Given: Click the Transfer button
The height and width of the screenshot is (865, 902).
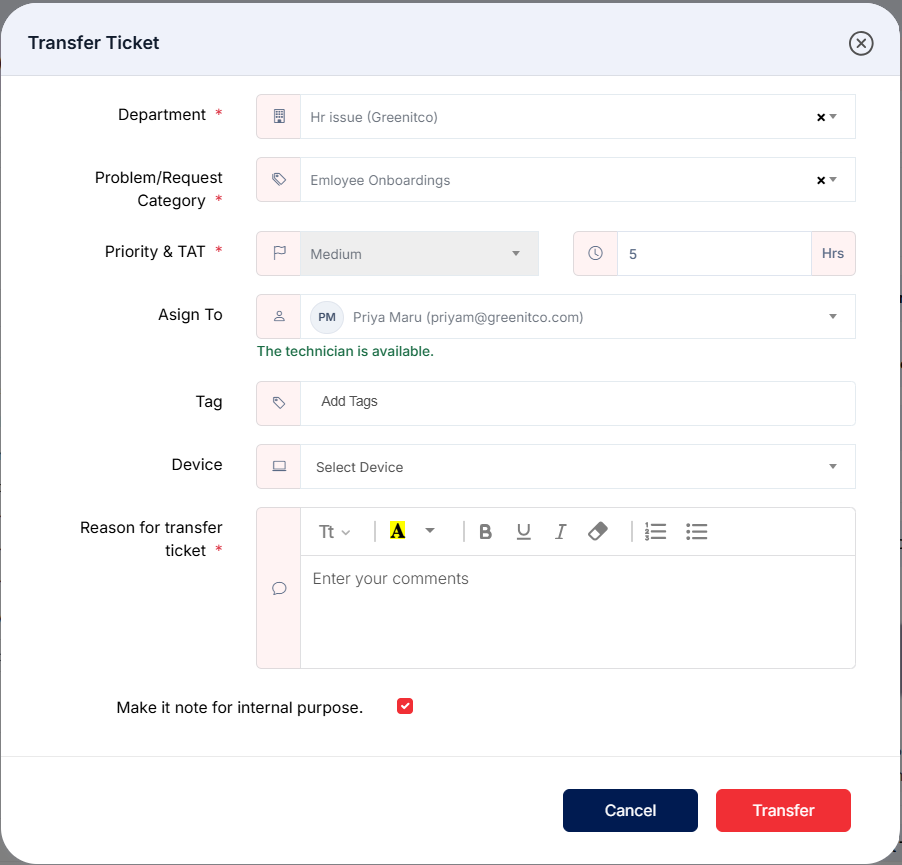Looking at the screenshot, I should point(783,810).
